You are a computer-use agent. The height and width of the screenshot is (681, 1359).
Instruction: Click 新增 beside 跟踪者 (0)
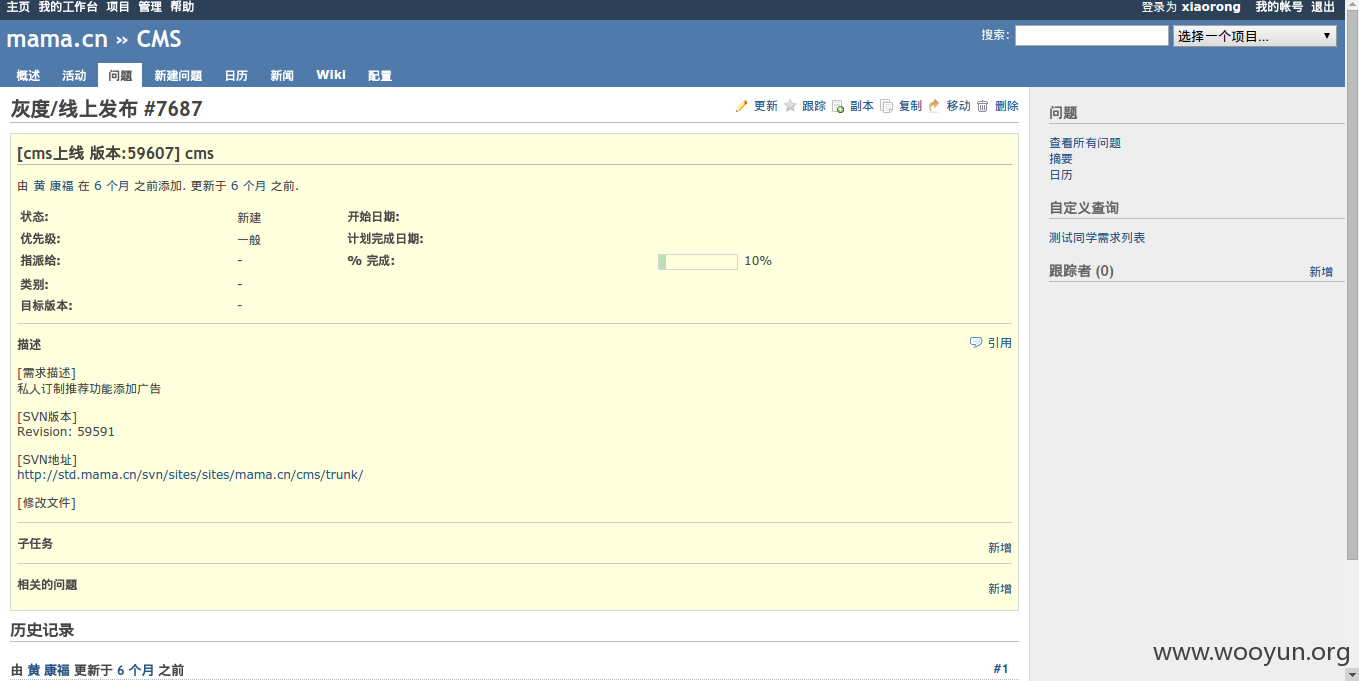click(1321, 272)
